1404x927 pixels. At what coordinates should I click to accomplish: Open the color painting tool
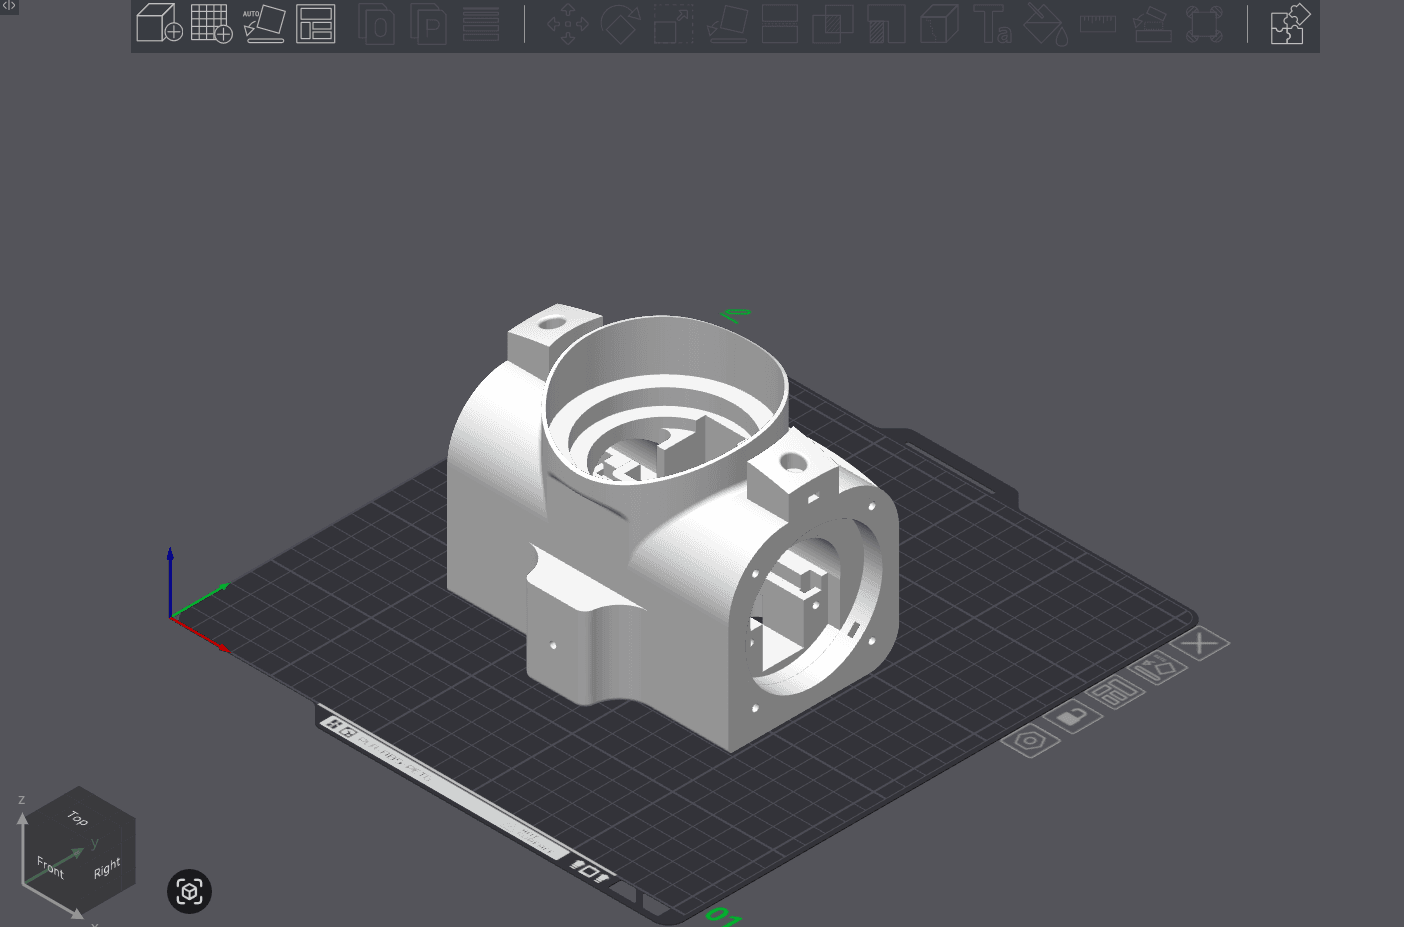1046,25
